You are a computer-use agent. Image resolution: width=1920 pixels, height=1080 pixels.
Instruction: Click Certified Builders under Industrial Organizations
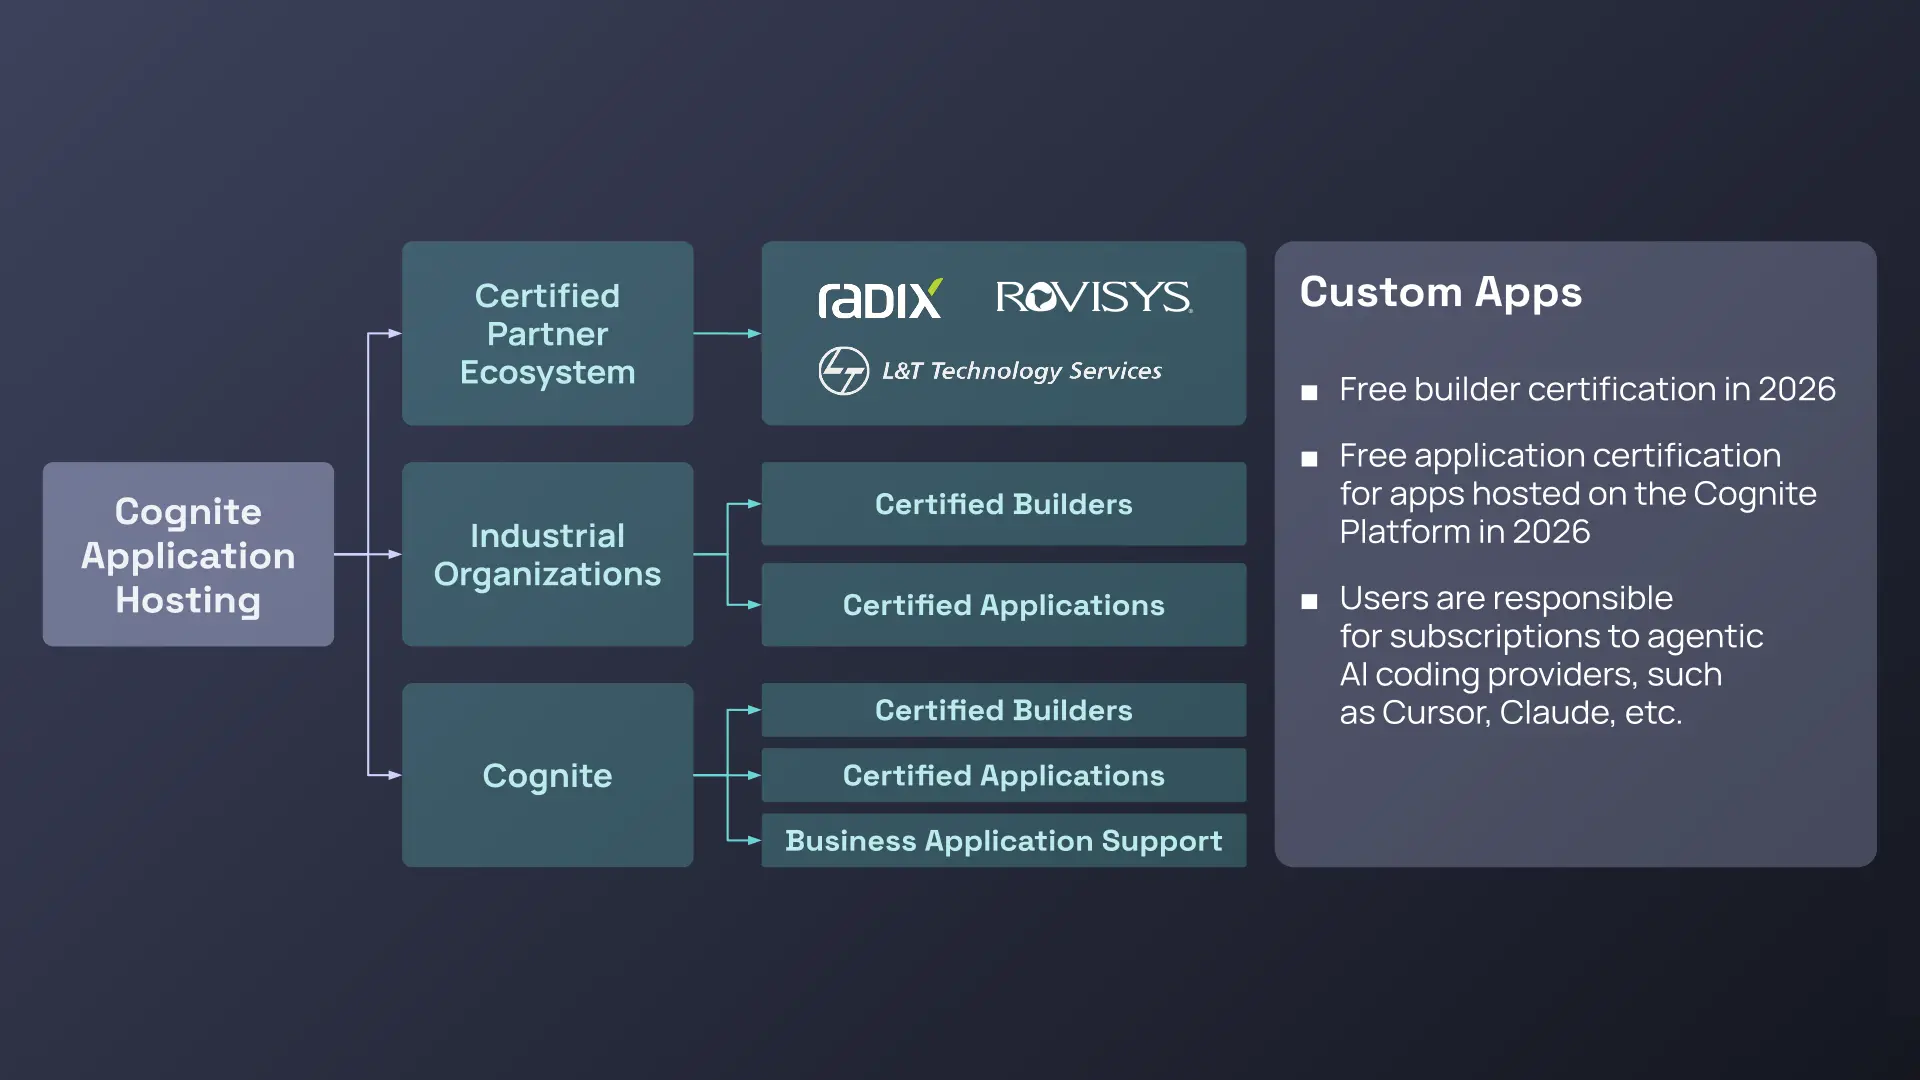tap(1003, 504)
